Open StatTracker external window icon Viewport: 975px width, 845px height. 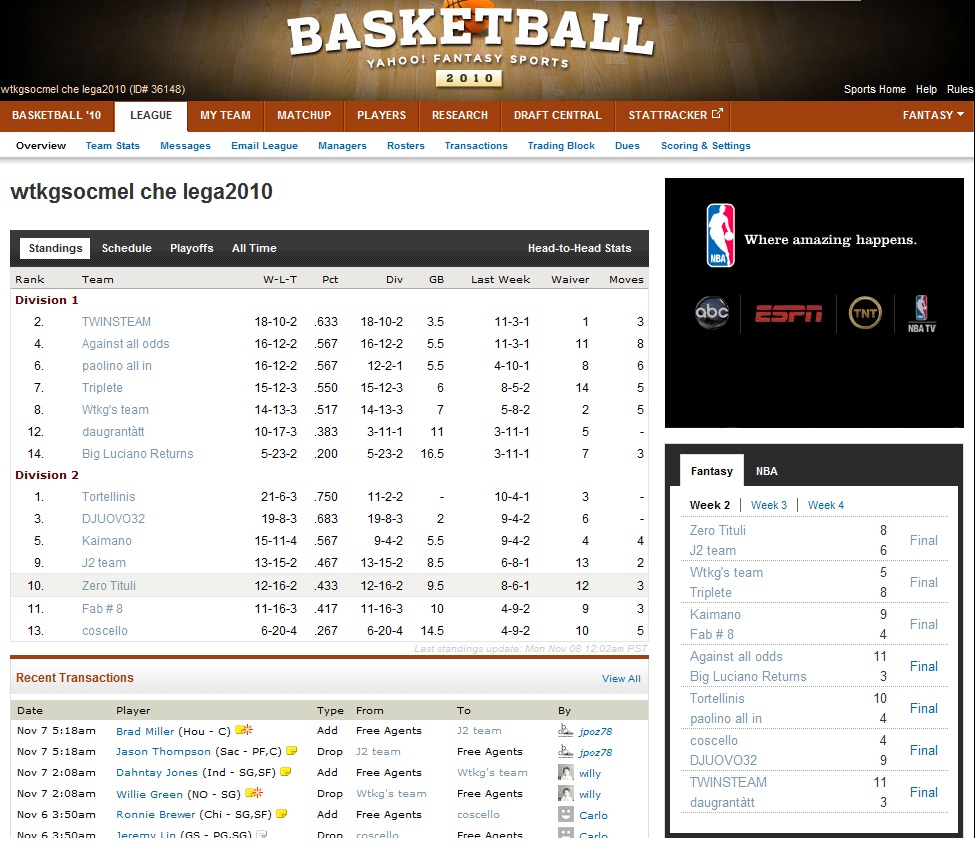[x=717, y=115]
